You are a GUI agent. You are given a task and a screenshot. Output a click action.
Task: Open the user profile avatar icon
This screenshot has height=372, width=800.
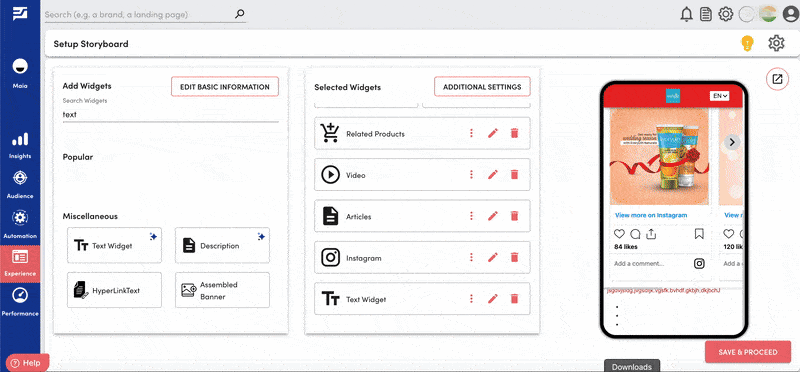pos(790,14)
